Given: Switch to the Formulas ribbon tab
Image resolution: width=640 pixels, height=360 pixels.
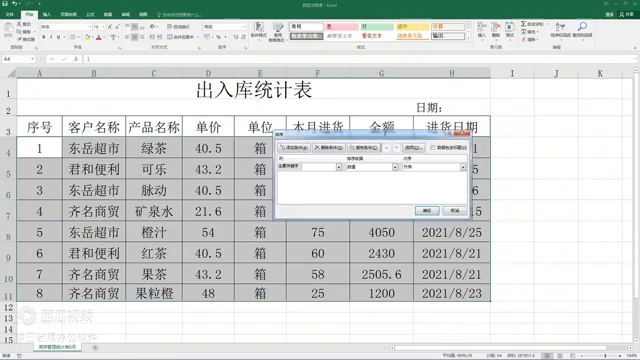Looking at the screenshot, I should click(x=90, y=15).
